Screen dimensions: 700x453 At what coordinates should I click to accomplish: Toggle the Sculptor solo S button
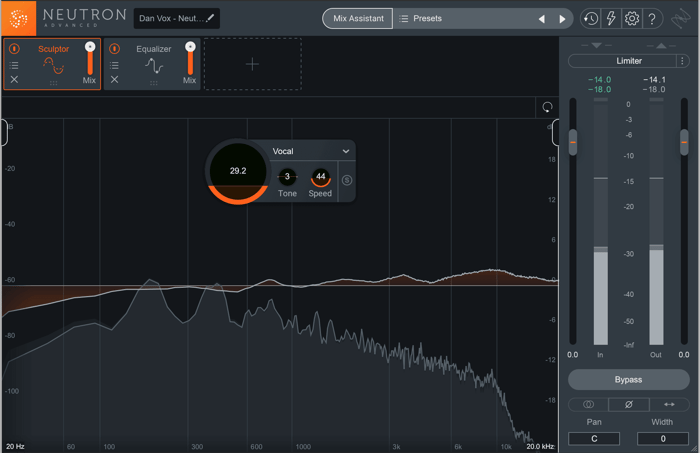(347, 180)
